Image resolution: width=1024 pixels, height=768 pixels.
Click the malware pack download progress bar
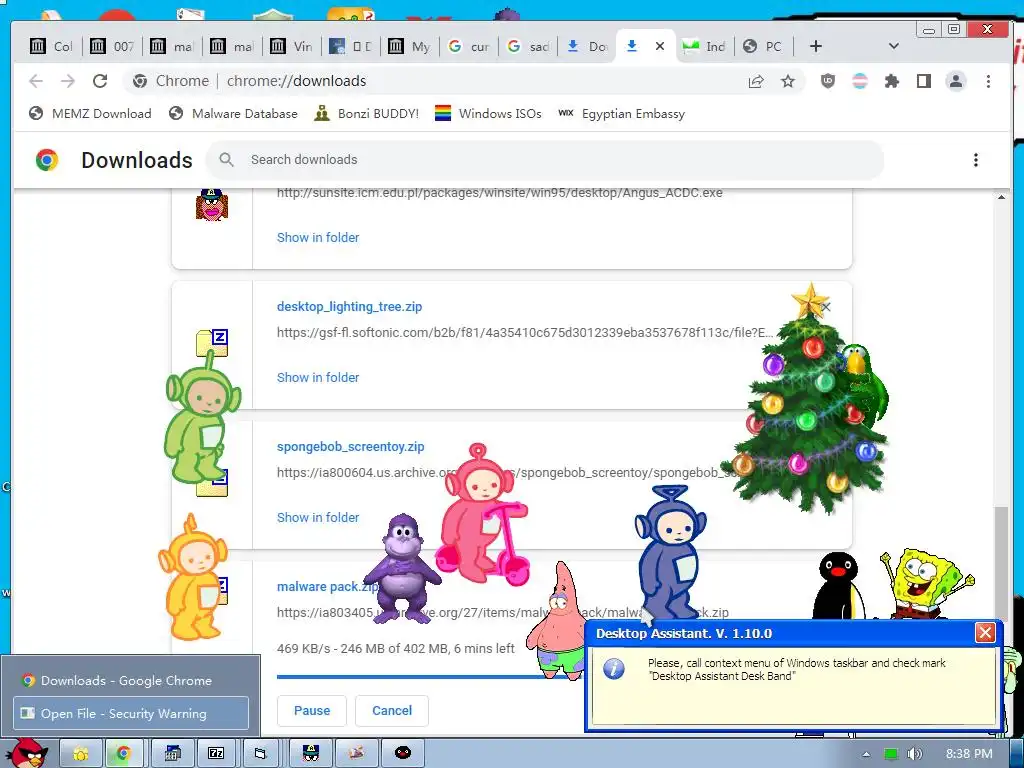[430, 677]
